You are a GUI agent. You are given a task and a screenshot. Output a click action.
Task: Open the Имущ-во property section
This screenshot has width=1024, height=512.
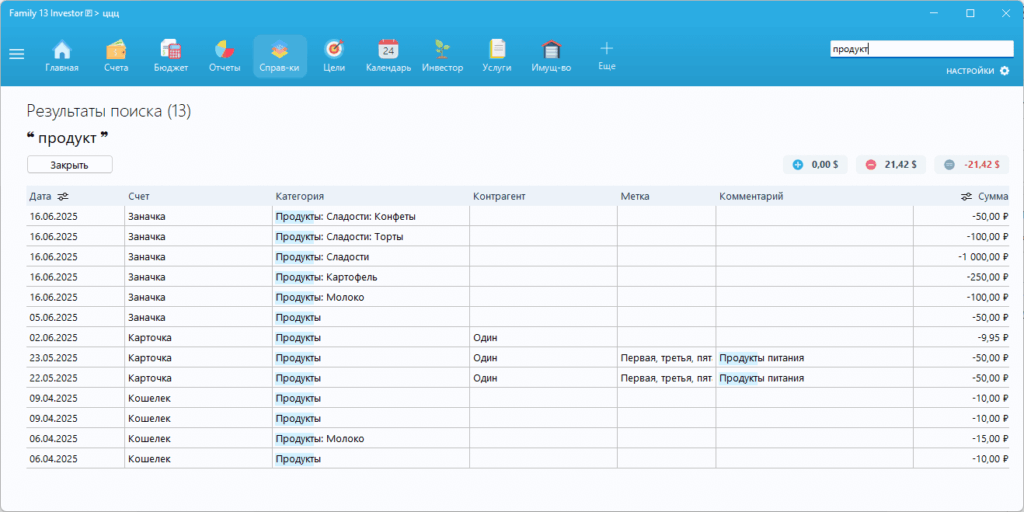point(551,56)
